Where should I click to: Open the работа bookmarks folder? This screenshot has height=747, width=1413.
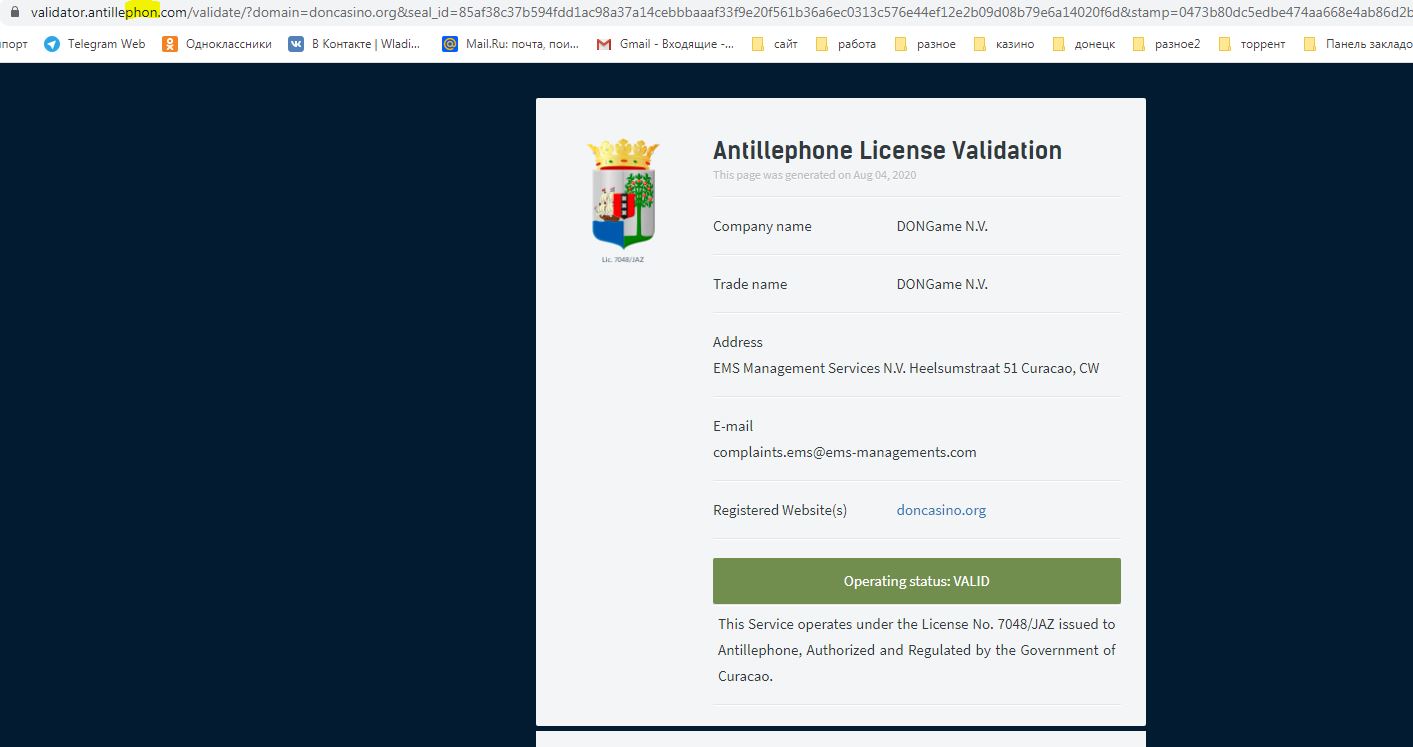click(846, 44)
